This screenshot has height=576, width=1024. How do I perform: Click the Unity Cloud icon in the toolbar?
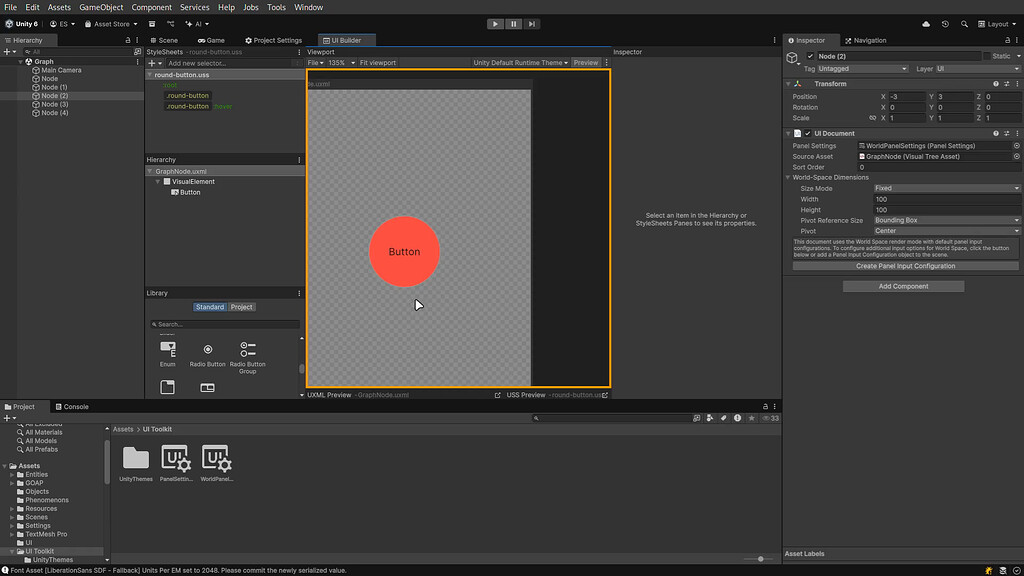[x=926, y=23]
